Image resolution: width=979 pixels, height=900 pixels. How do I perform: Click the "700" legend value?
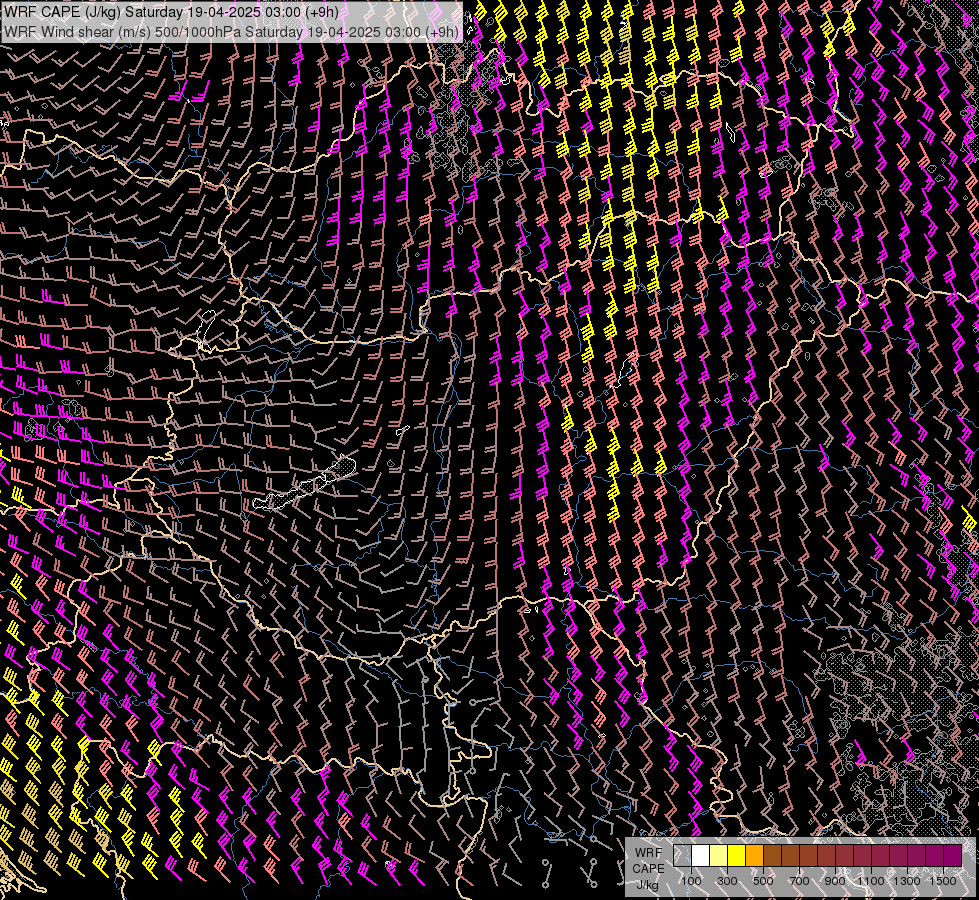tap(799, 881)
